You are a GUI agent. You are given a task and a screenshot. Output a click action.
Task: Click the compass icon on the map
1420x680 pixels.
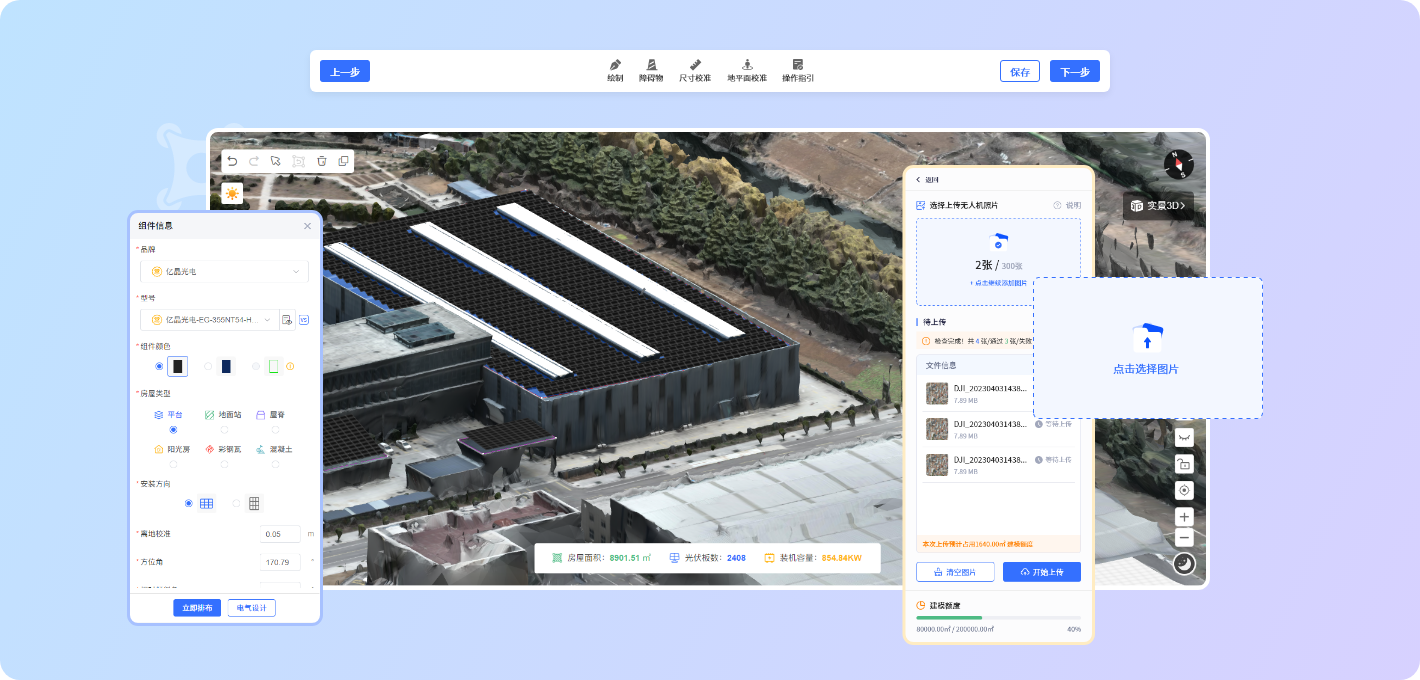click(x=1179, y=165)
